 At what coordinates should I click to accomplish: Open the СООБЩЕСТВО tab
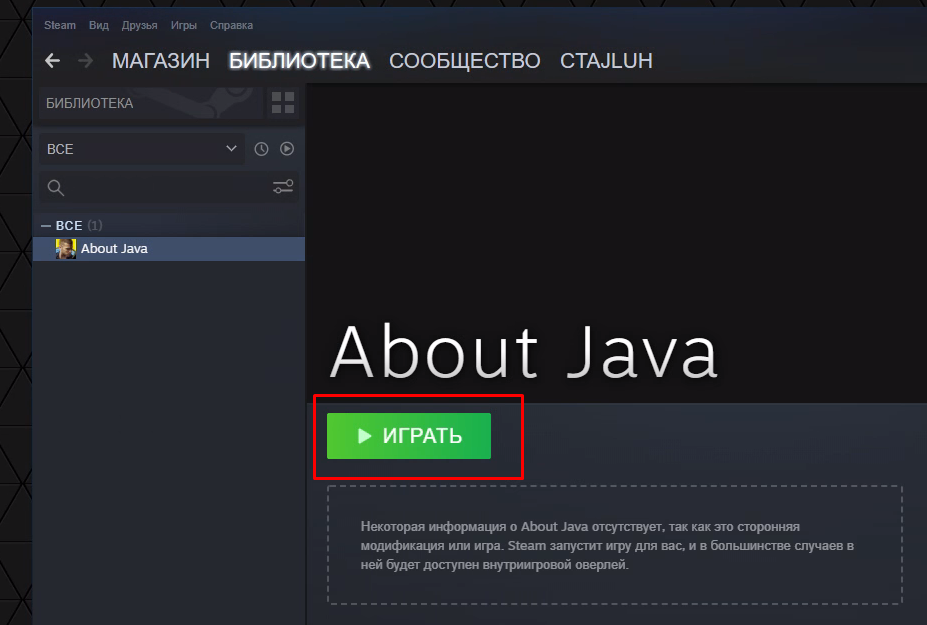coord(464,61)
